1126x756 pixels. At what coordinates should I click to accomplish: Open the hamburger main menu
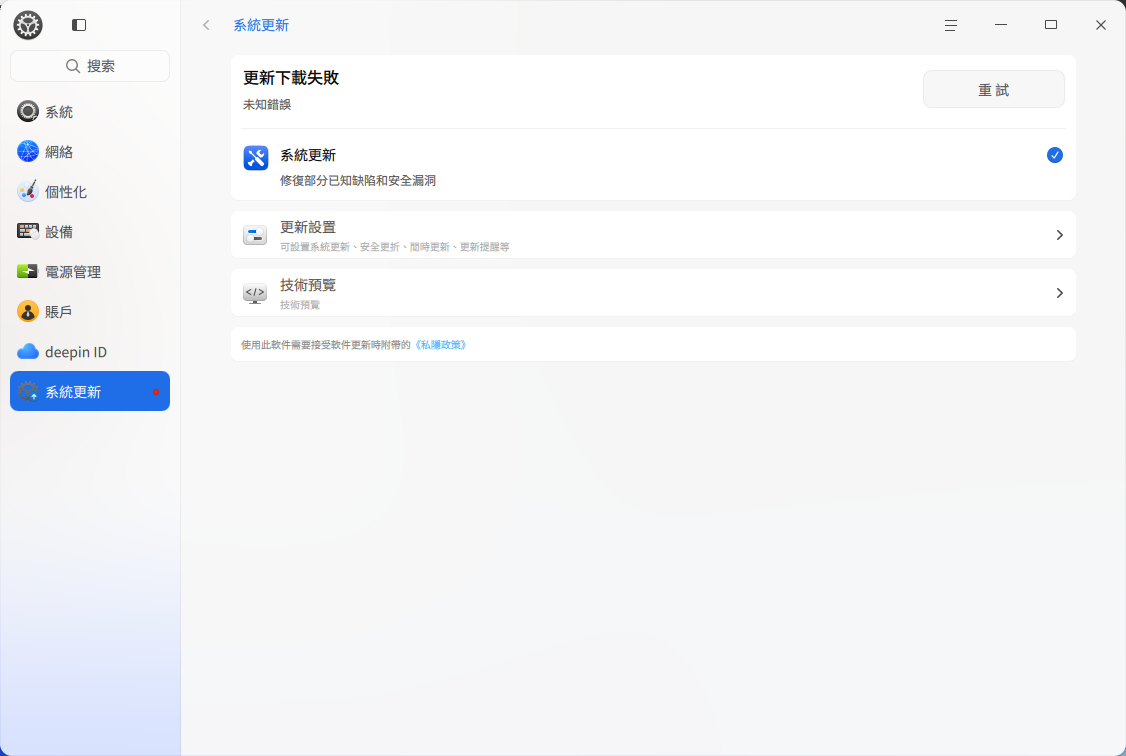pos(951,25)
